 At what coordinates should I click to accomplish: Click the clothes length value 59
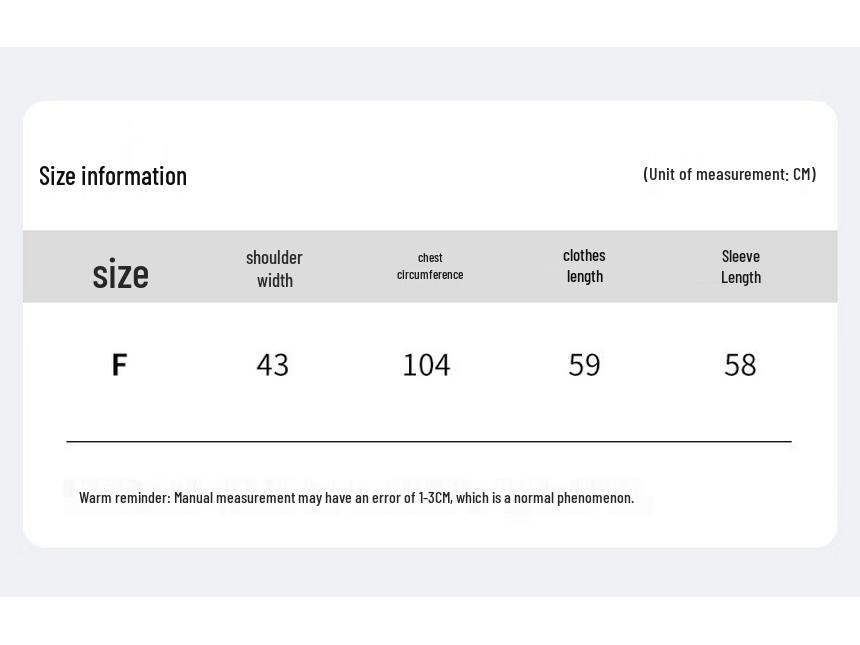coord(585,365)
